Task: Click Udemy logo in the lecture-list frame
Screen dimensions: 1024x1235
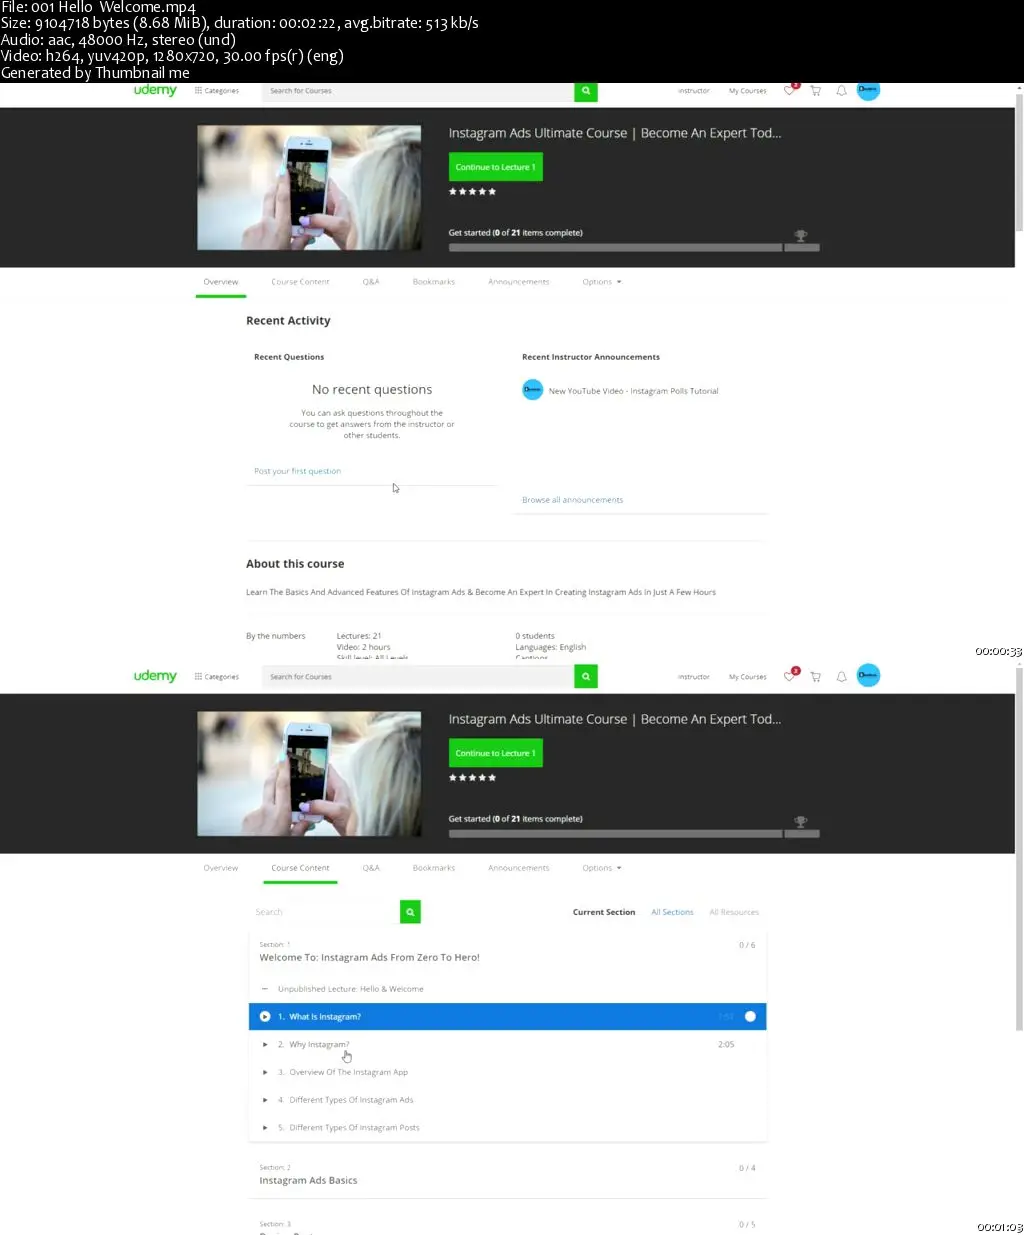Action: coord(155,676)
